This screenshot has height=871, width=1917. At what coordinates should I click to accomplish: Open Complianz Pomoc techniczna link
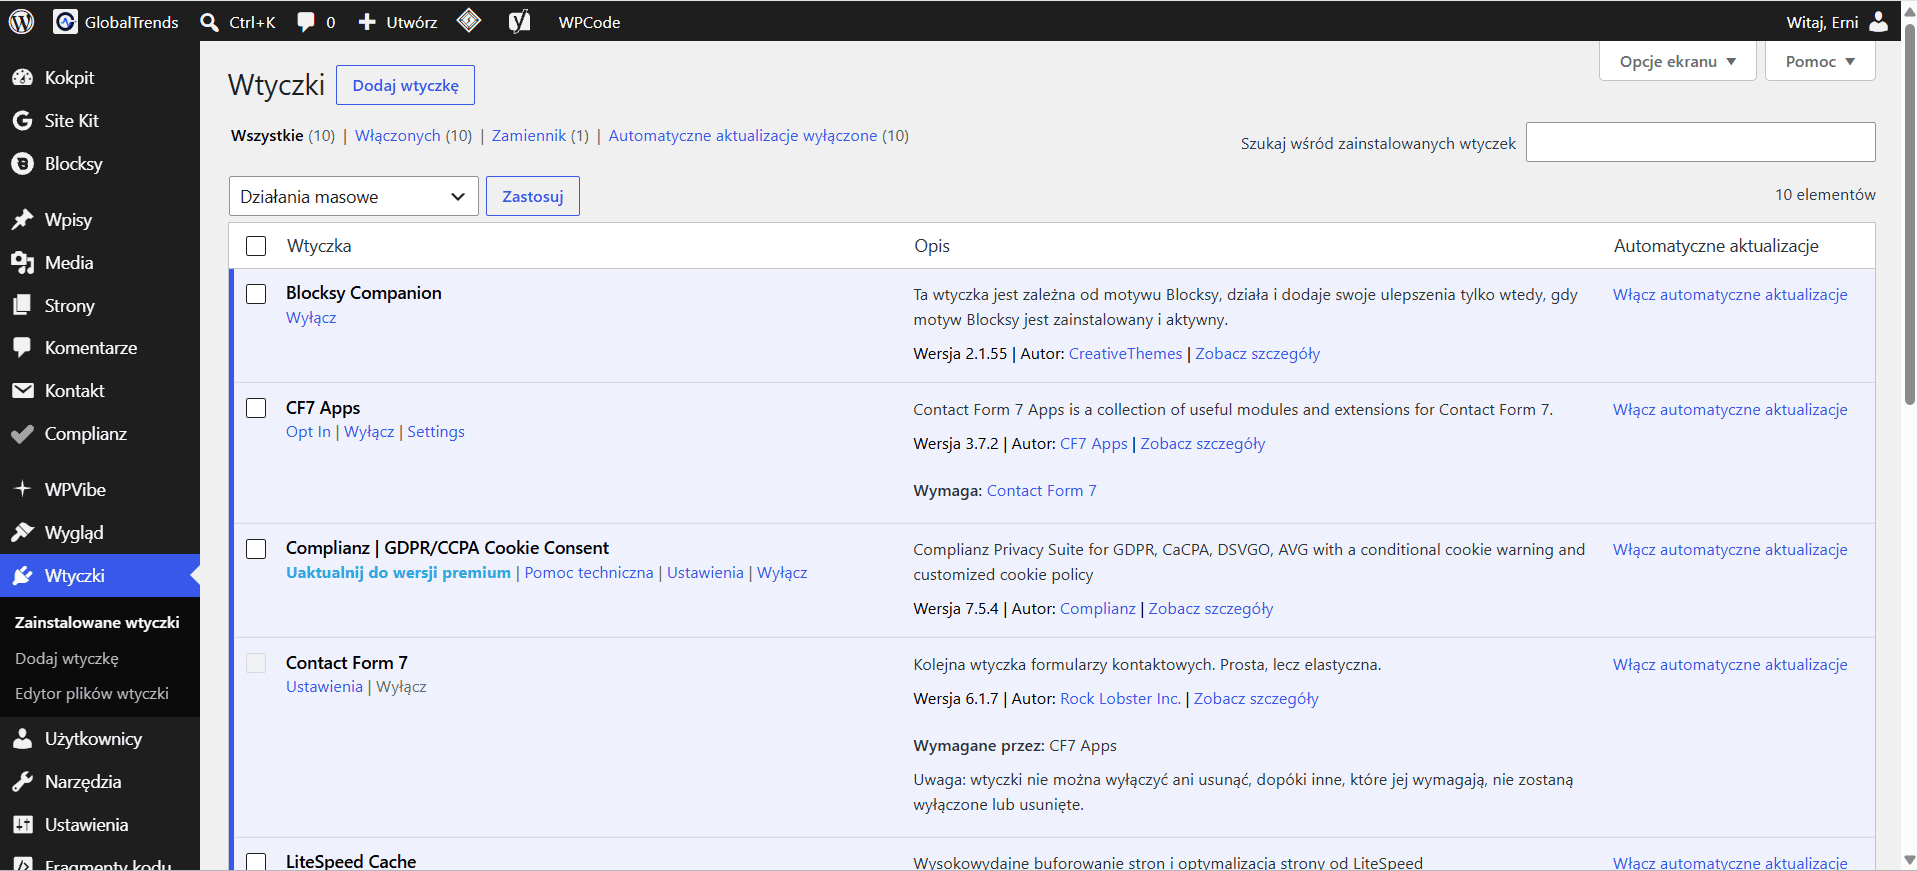pos(589,572)
